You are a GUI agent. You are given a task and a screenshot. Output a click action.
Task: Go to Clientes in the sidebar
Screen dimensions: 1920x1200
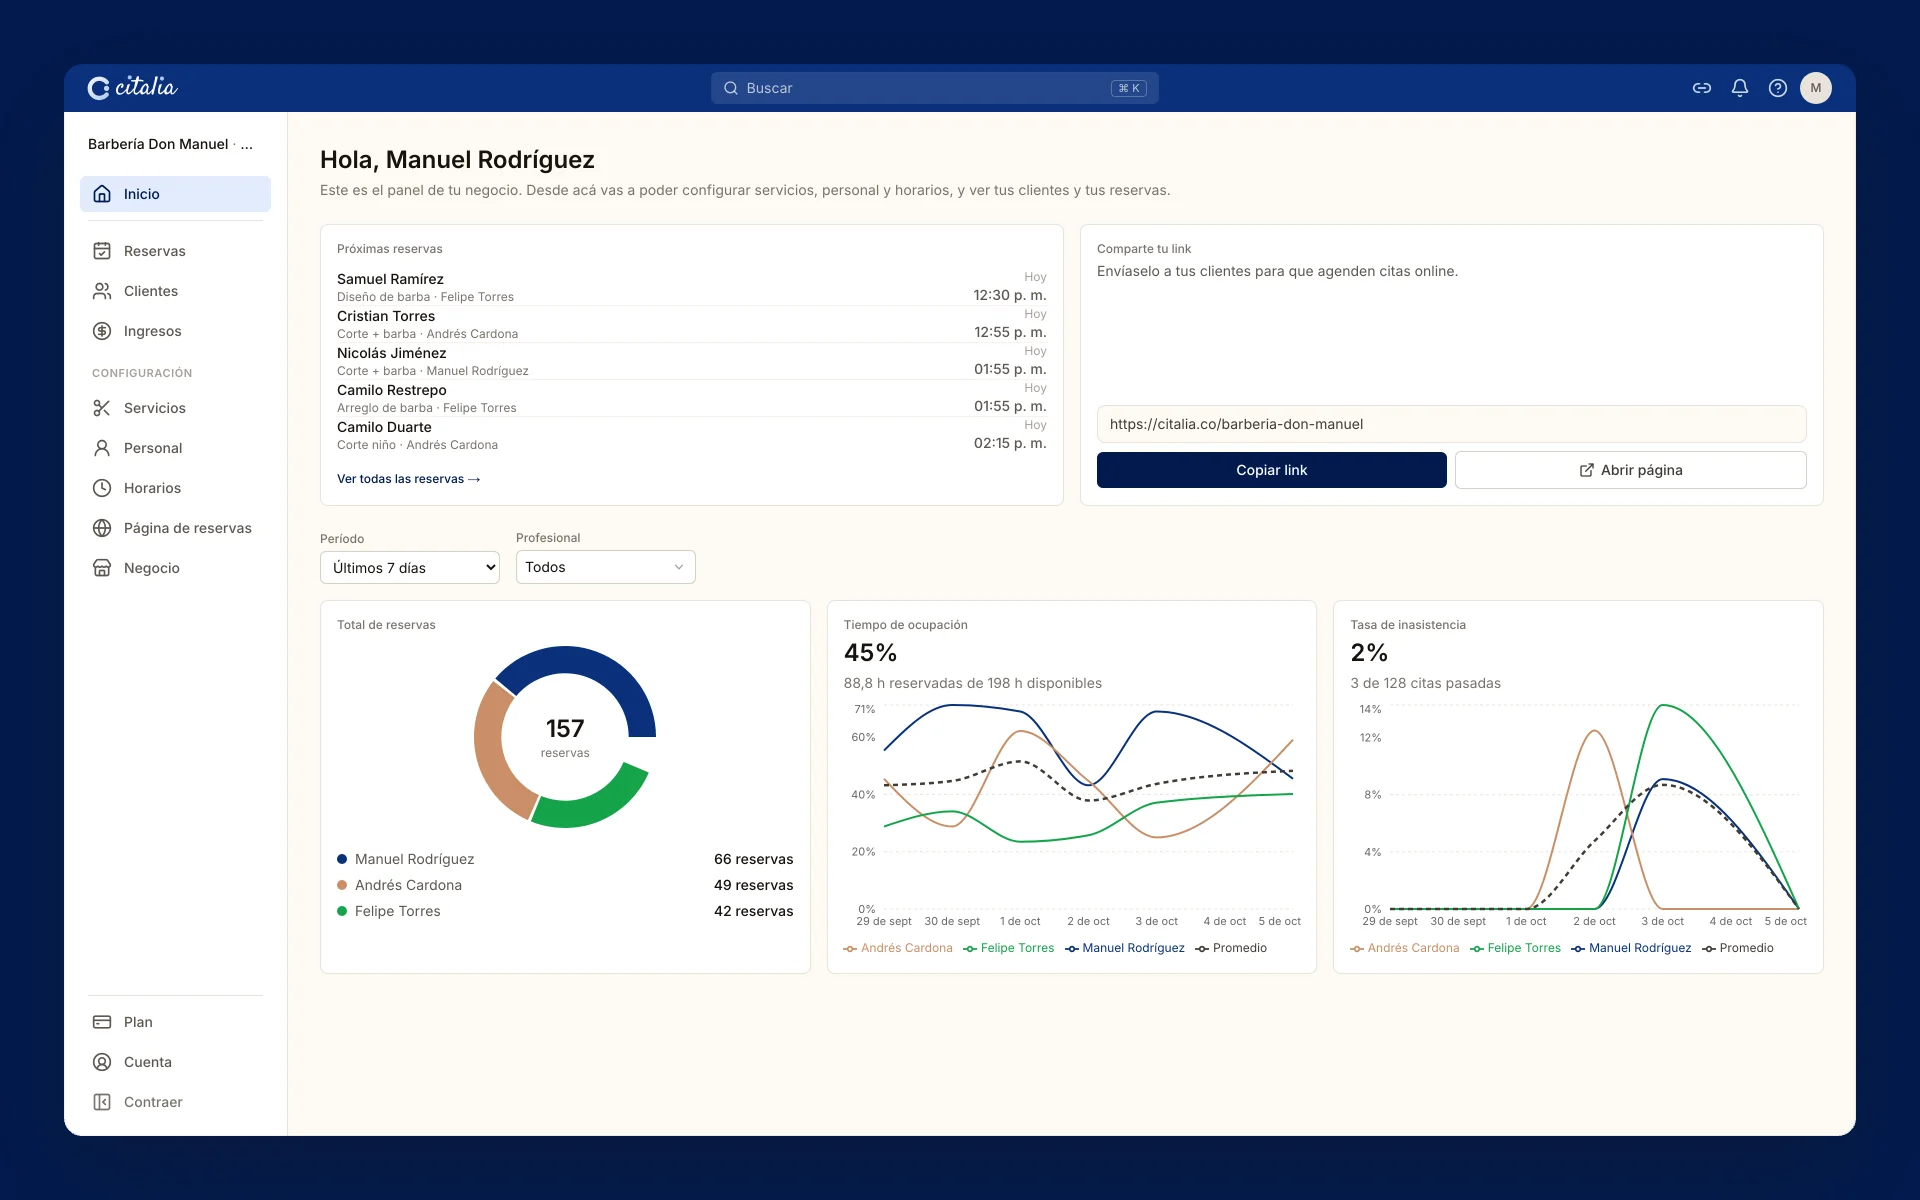[175, 291]
